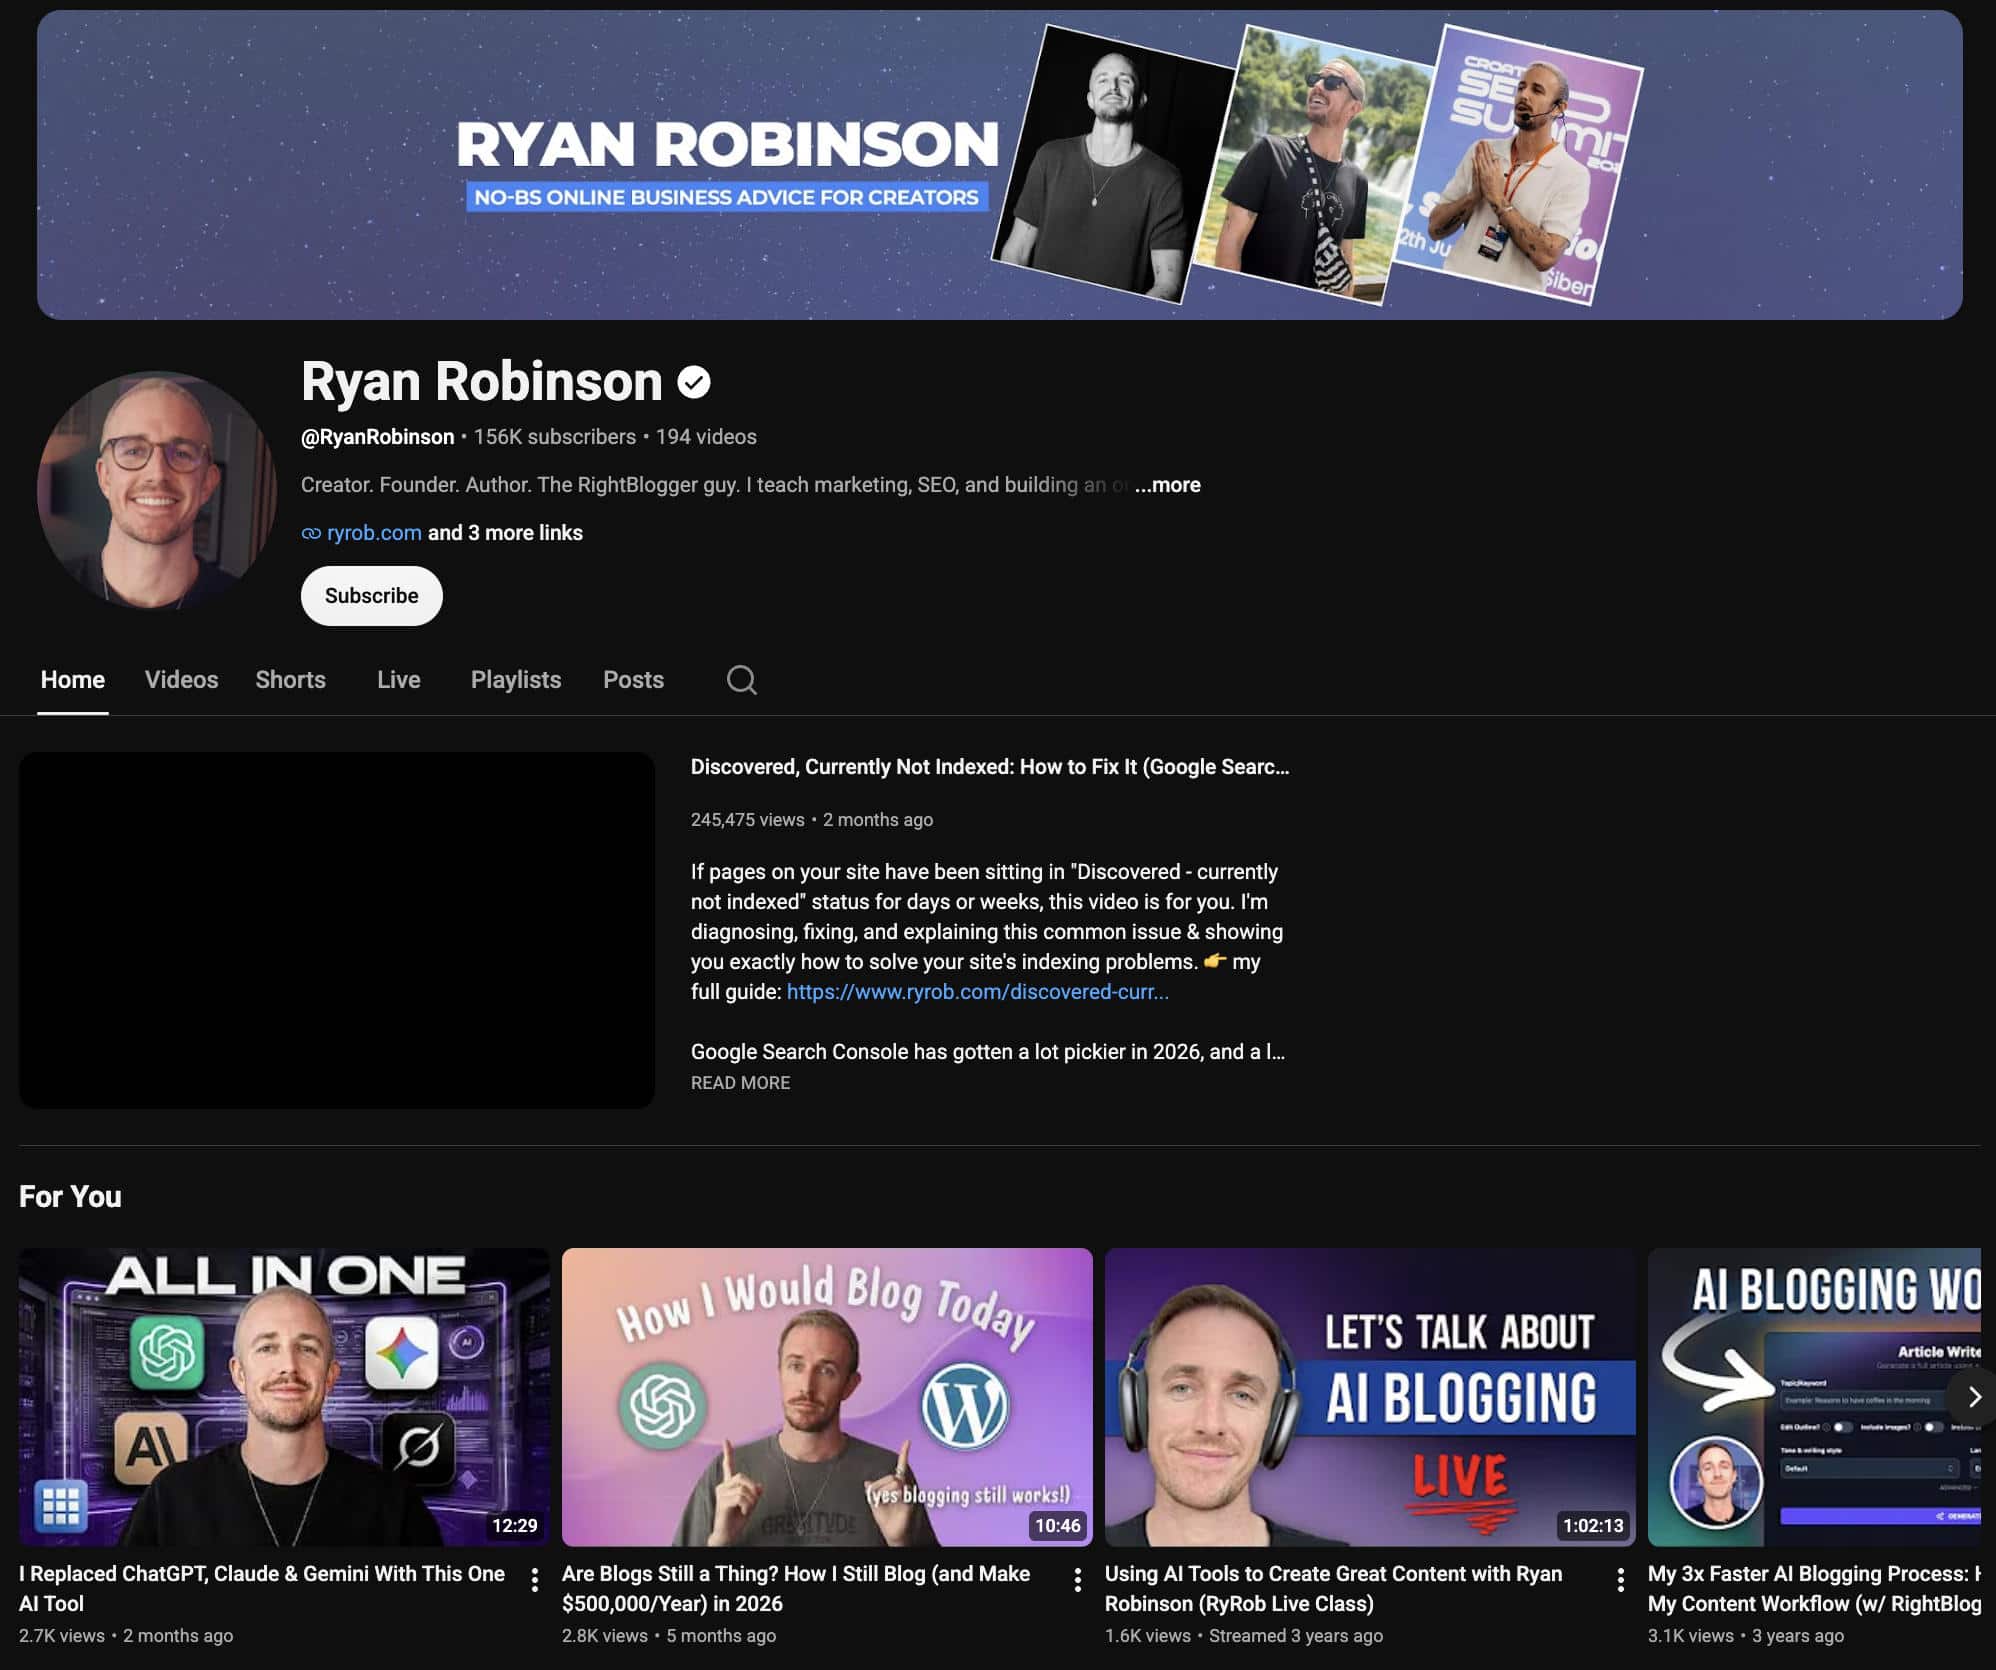The width and height of the screenshot is (1996, 1670).
Task: Click '3.1K views • 3 years ago' text
Action: (x=1746, y=1636)
